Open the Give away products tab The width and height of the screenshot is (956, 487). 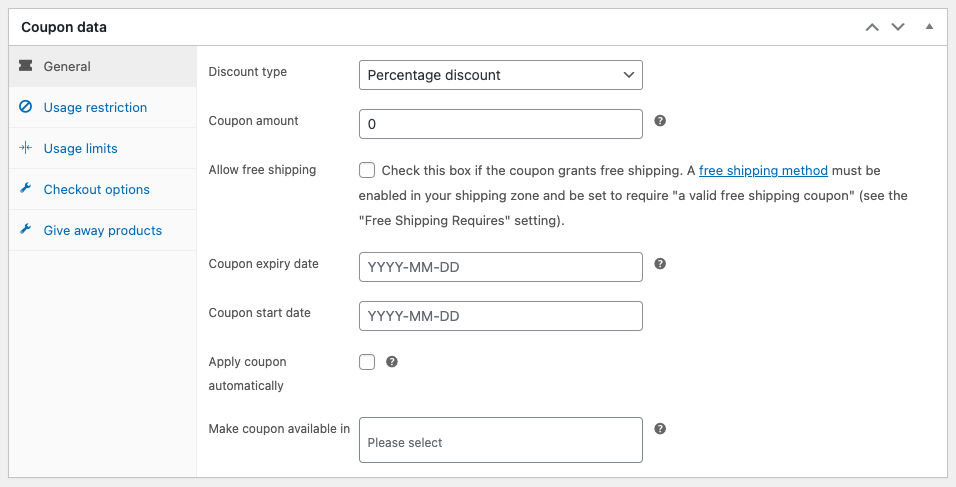(102, 230)
